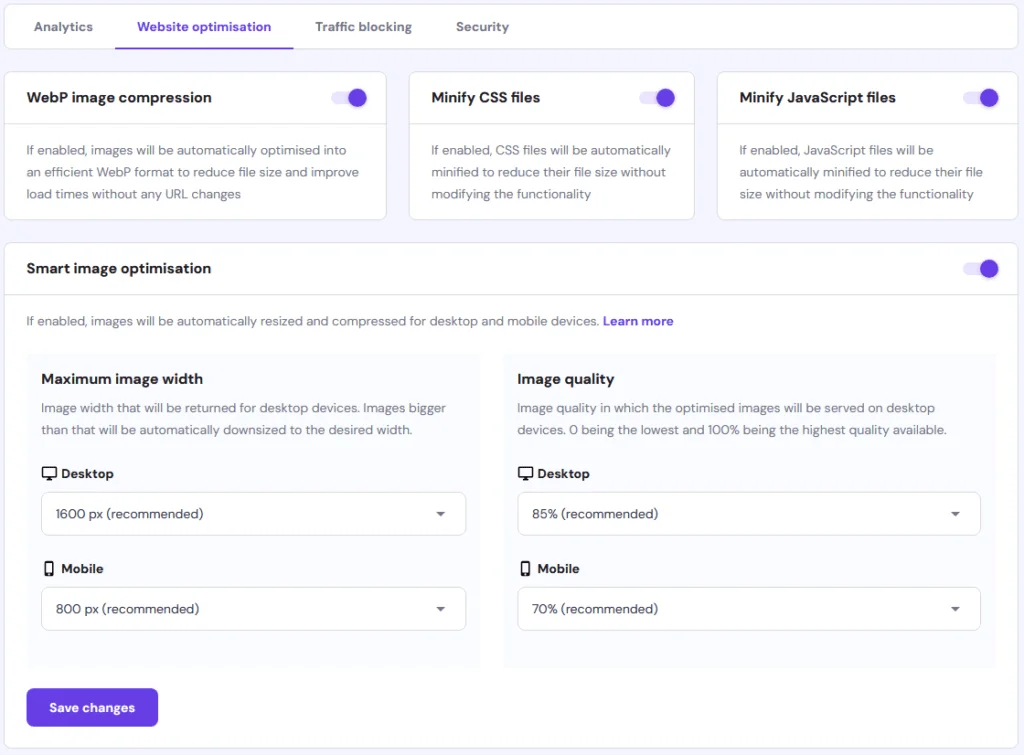Open the Learn more link
The image size is (1024, 755).
[x=638, y=321]
